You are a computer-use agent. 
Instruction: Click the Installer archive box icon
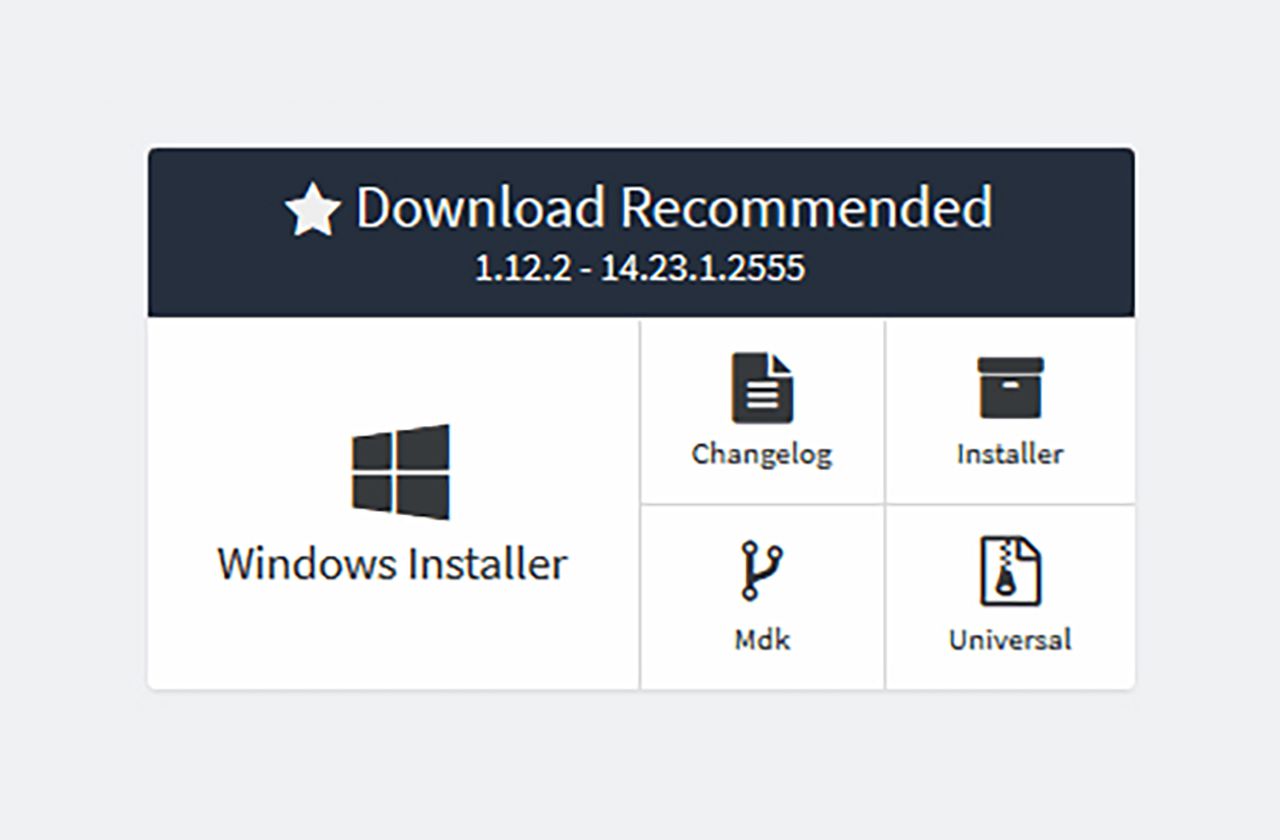point(1010,388)
